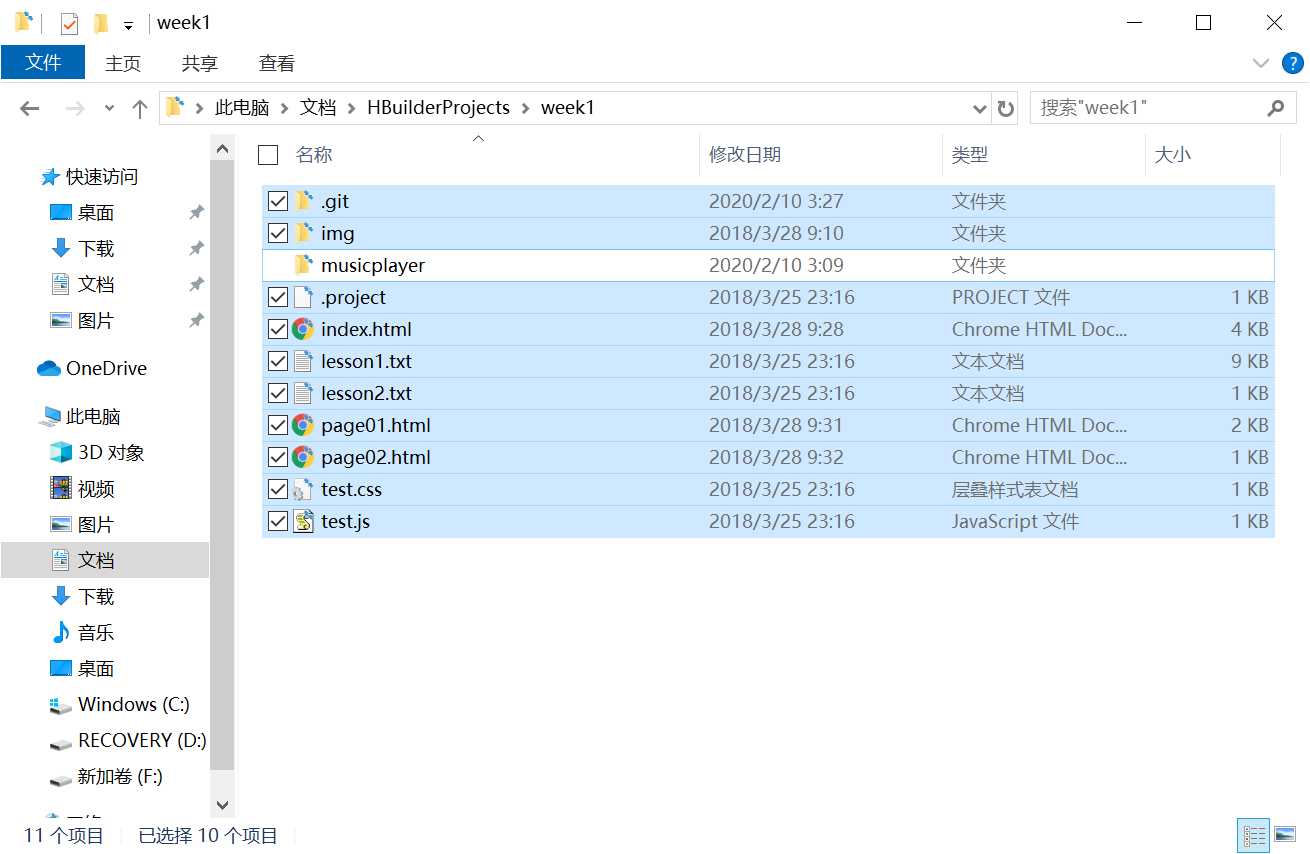Uncheck the page02.html checkbox
Screen dimensions: 1310x854
point(278,458)
